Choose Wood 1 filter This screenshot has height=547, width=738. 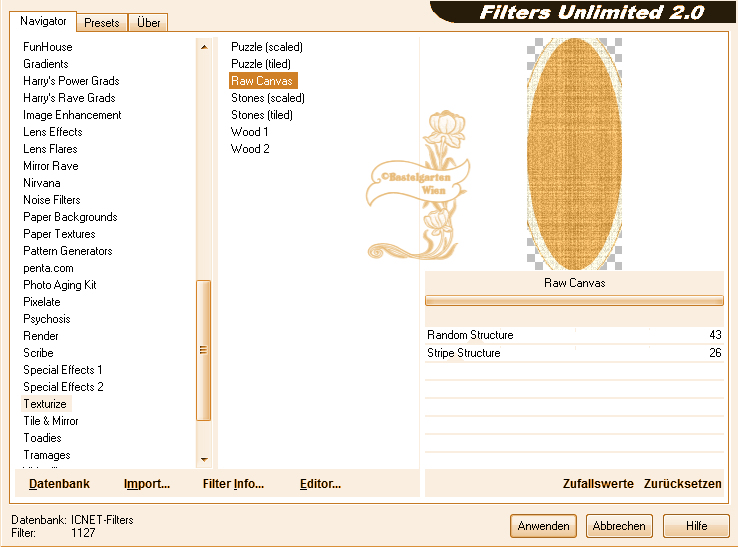[x=249, y=132]
